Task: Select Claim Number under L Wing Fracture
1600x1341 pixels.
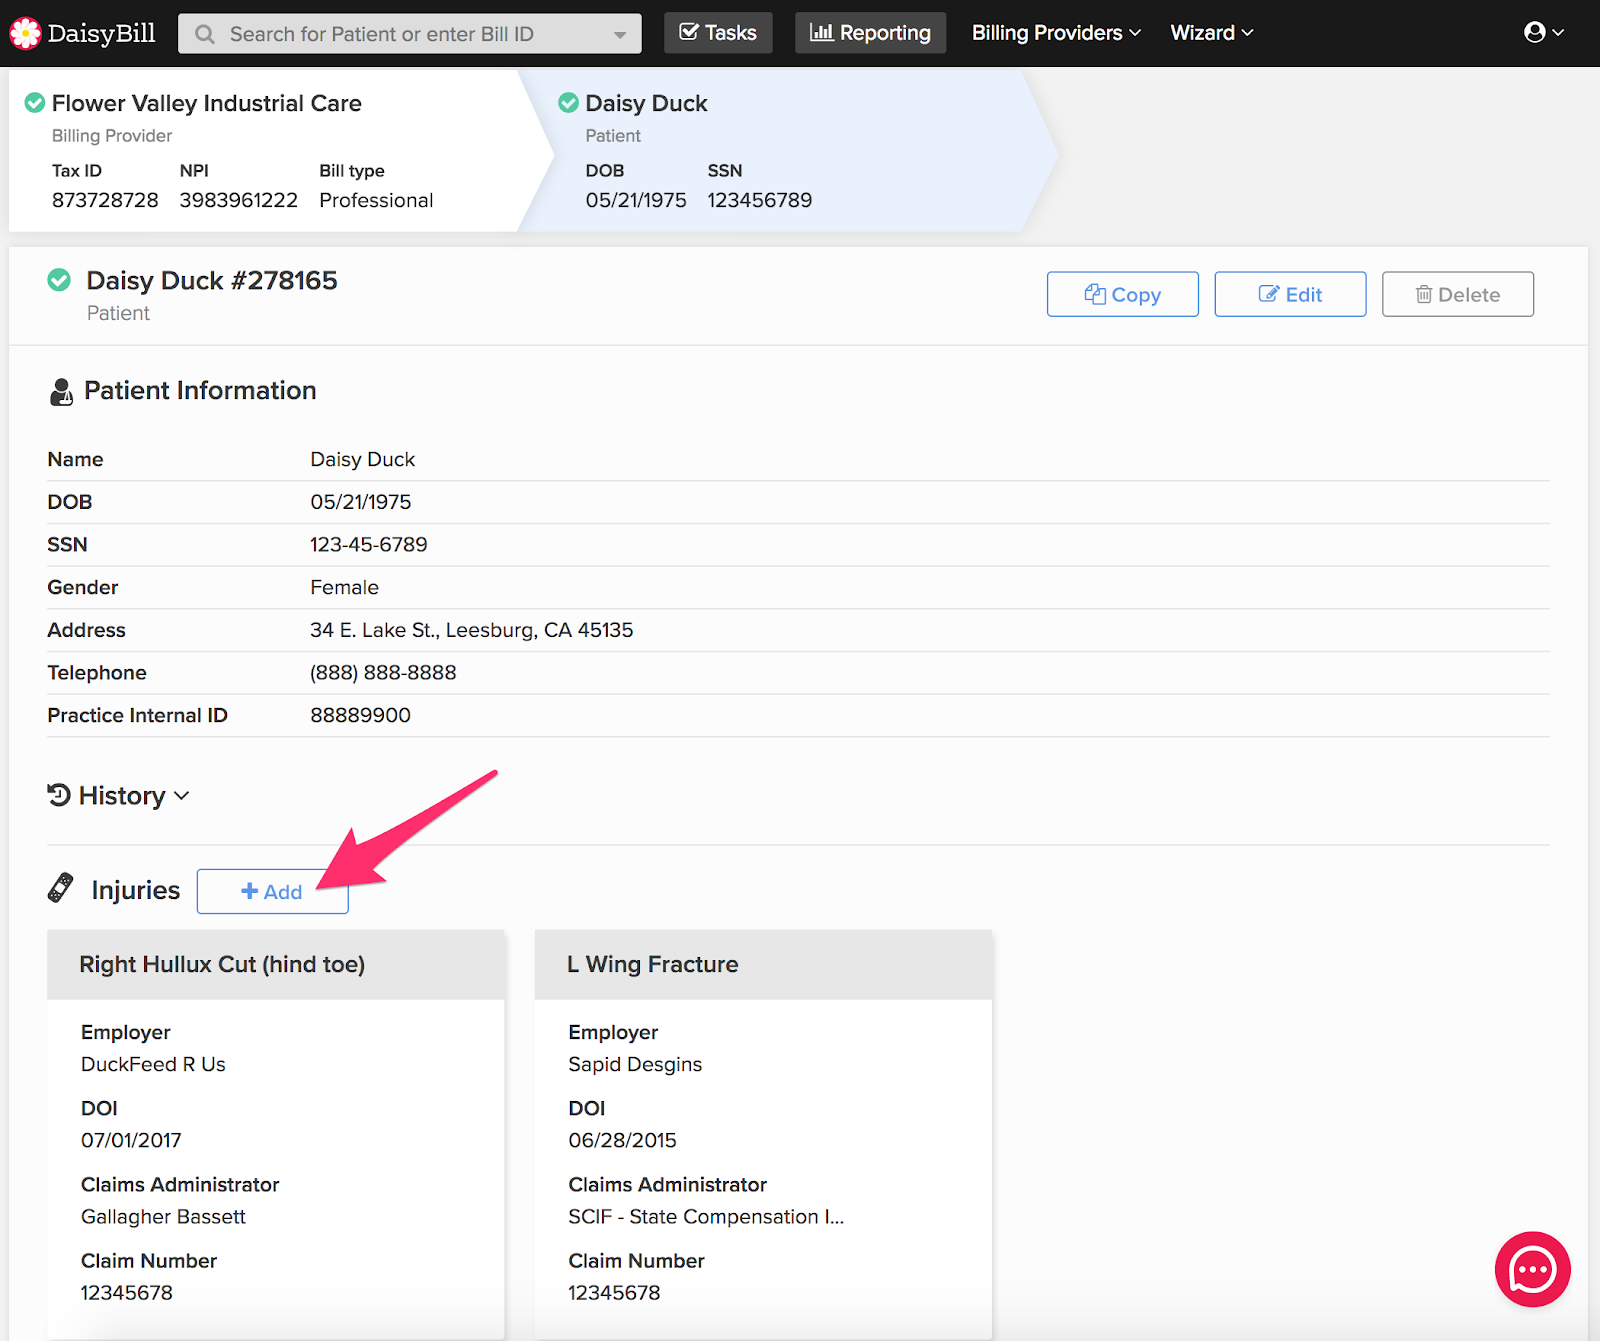Action: 614,1292
